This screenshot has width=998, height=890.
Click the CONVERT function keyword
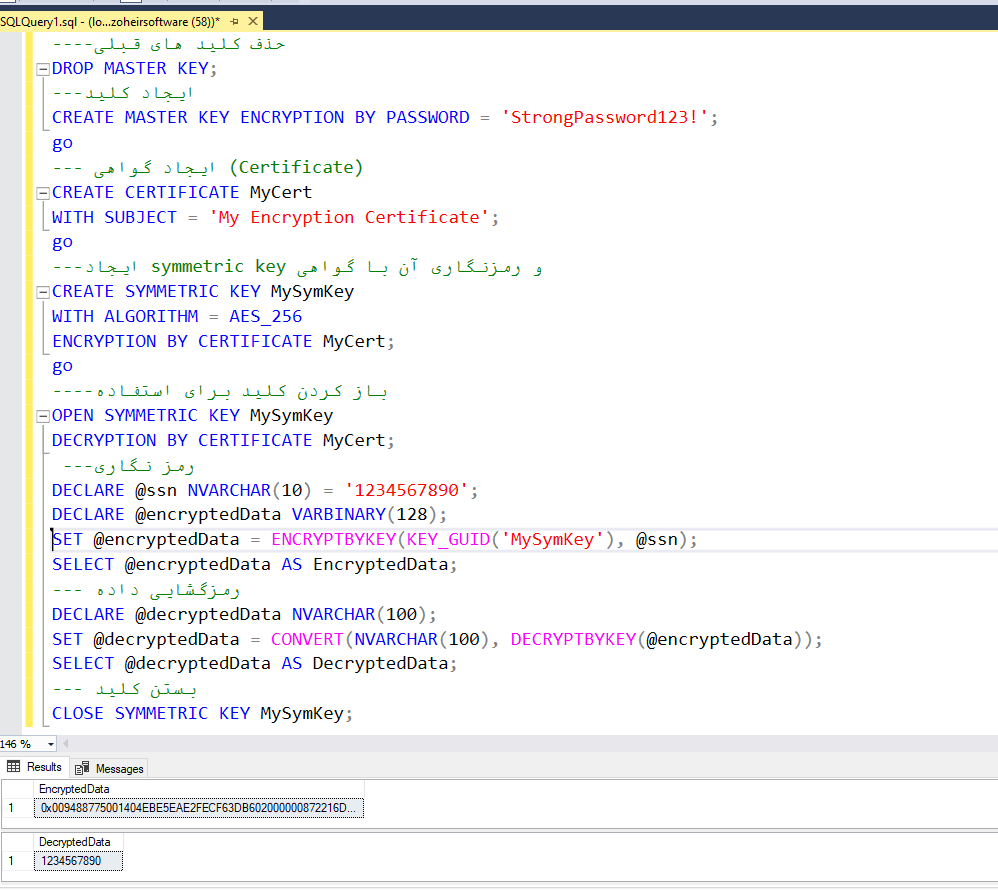pyautogui.click(x=307, y=640)
